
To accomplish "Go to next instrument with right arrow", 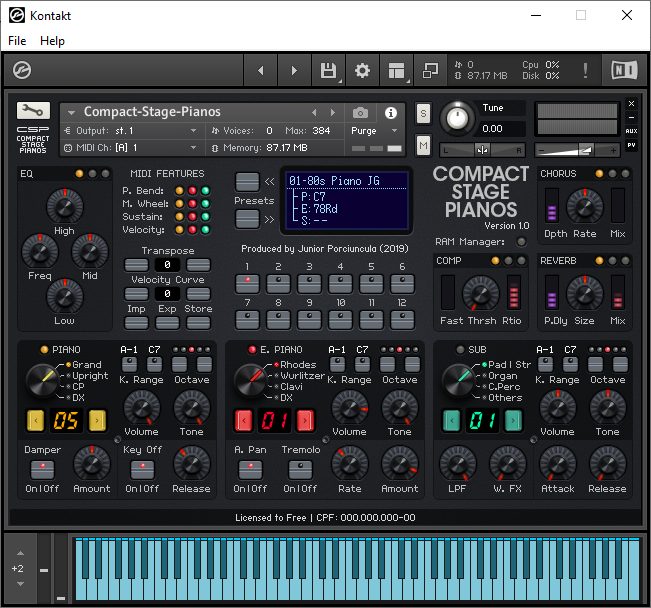I will tap(294, 71).
